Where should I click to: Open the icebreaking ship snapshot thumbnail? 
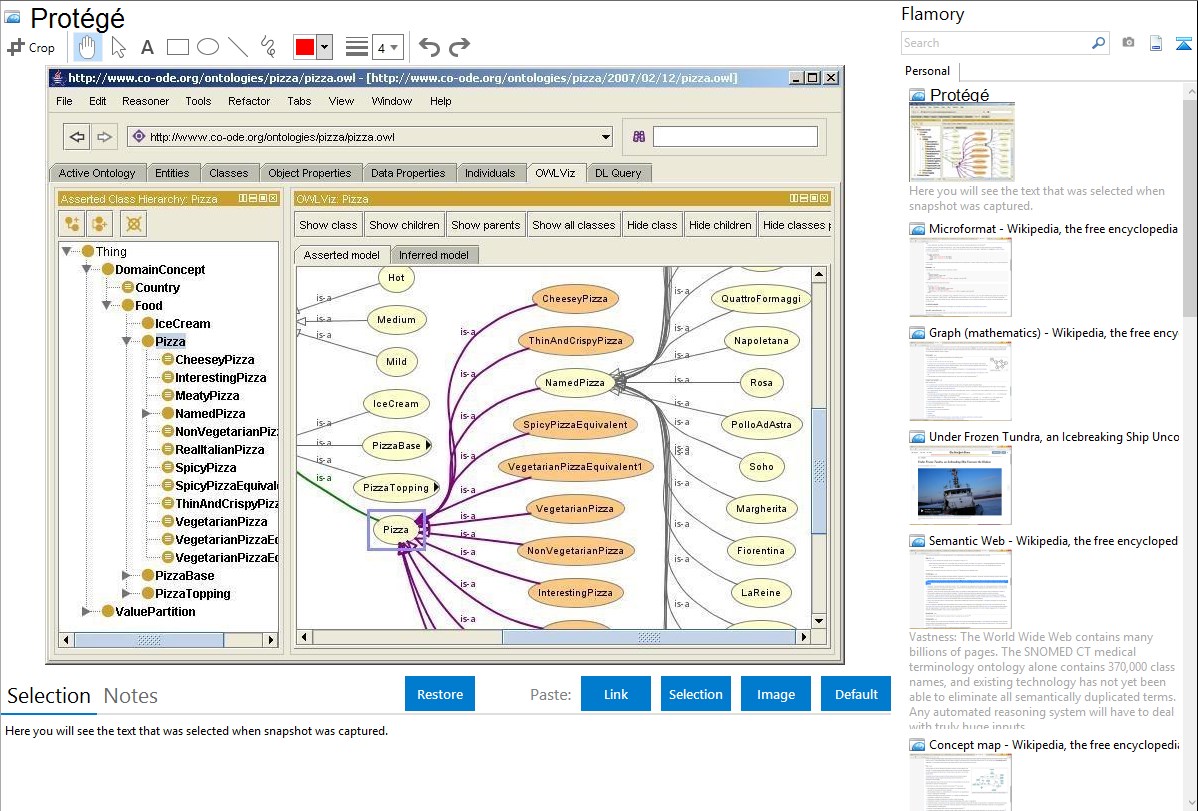960,485
